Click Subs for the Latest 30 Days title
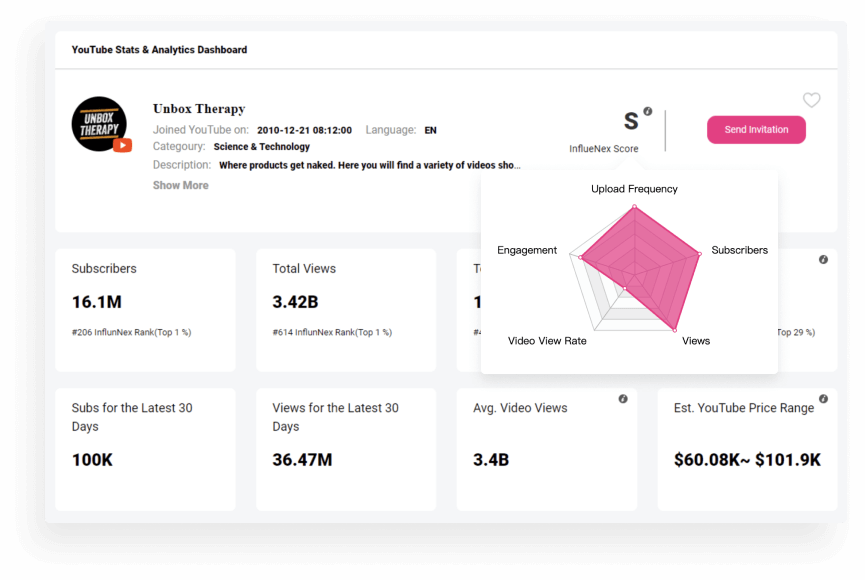The width and height of the screenshot is (865, 580). click(132, 417)
